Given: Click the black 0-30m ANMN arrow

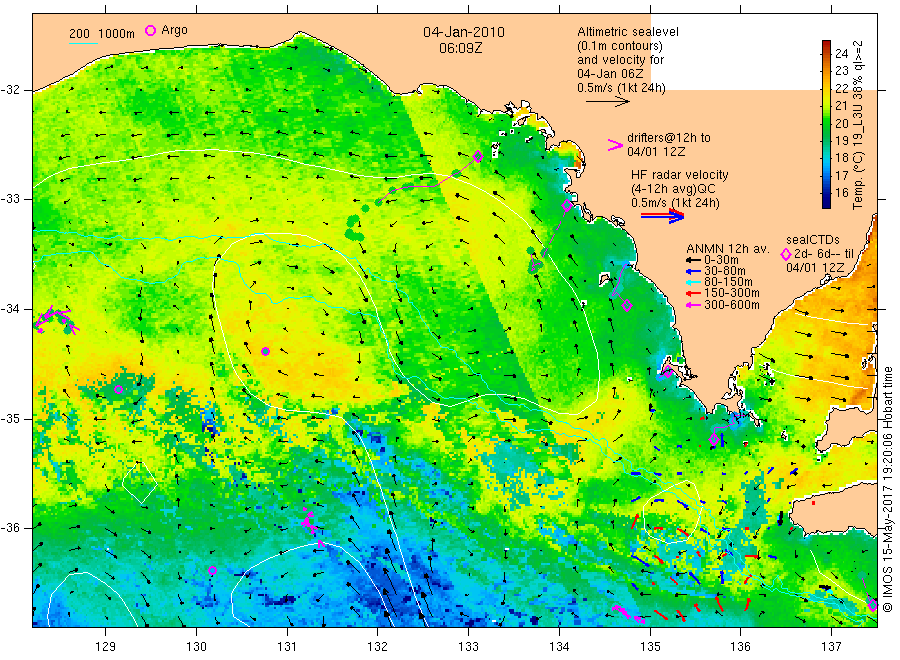Looking at the screenshot, I should [x=693, y=260].
